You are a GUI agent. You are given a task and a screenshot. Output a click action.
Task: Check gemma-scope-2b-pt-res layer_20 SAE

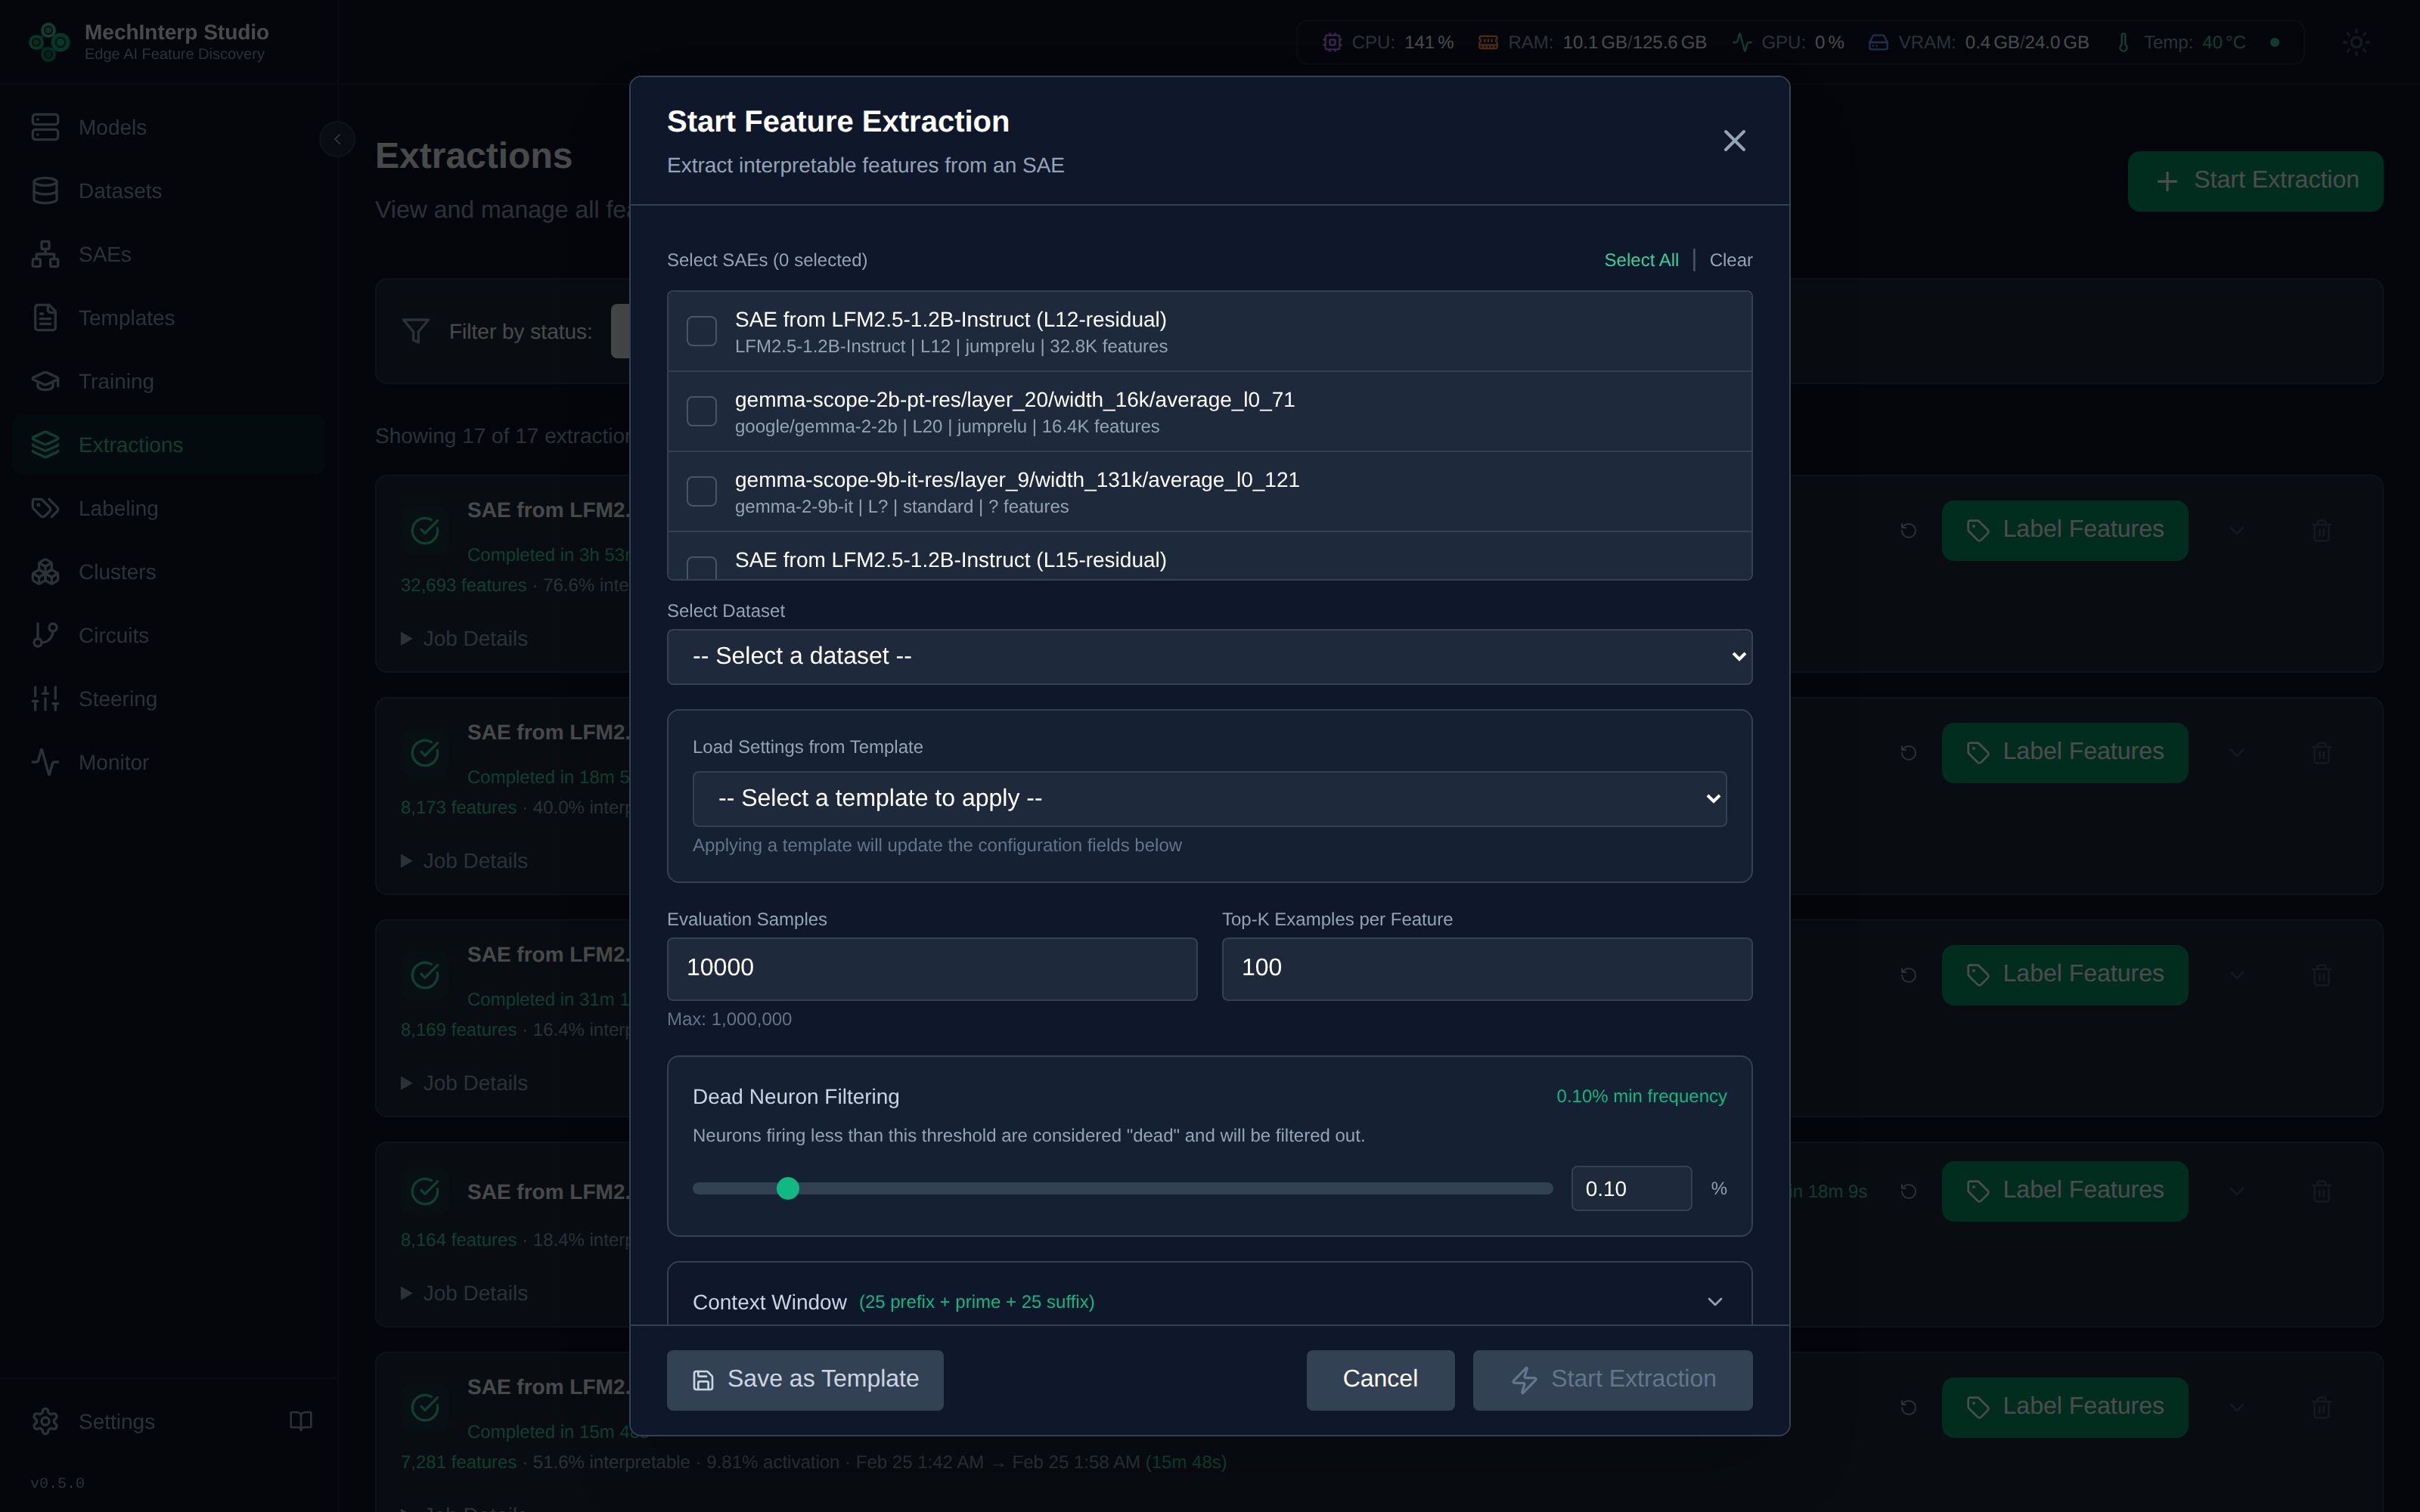click(702, 411)
